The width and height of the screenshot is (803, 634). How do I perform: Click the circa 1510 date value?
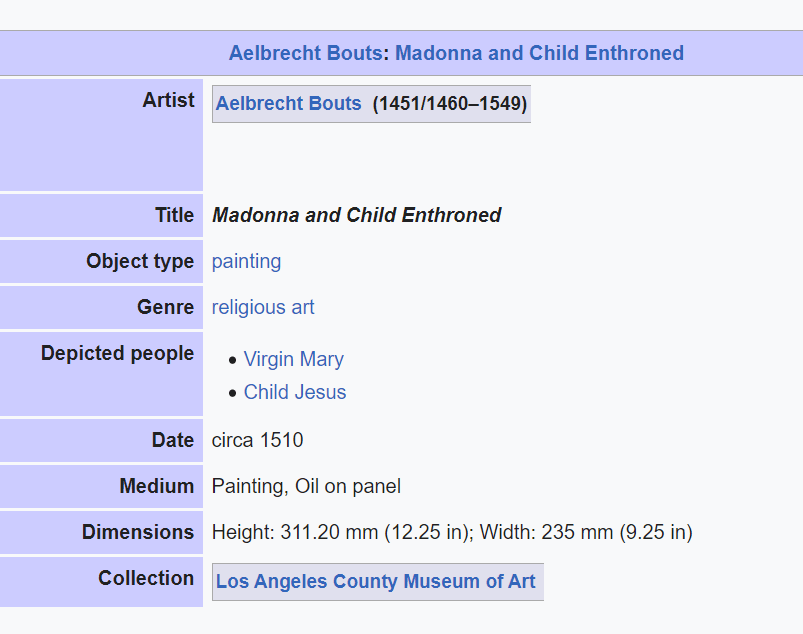[x=257, y=440]
